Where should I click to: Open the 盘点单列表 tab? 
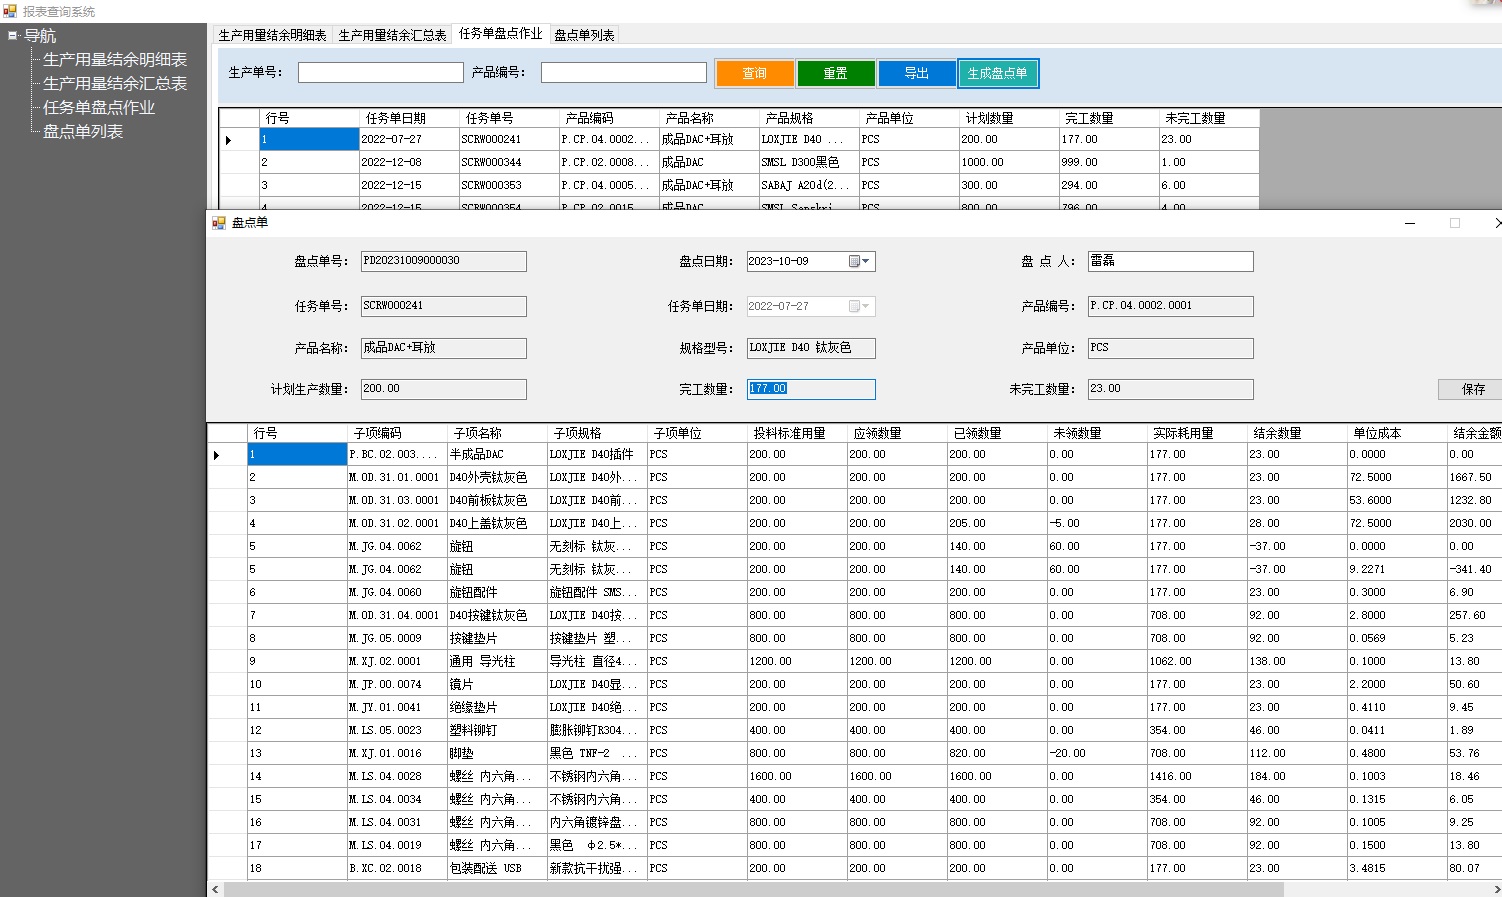click(x=584, y=35)
